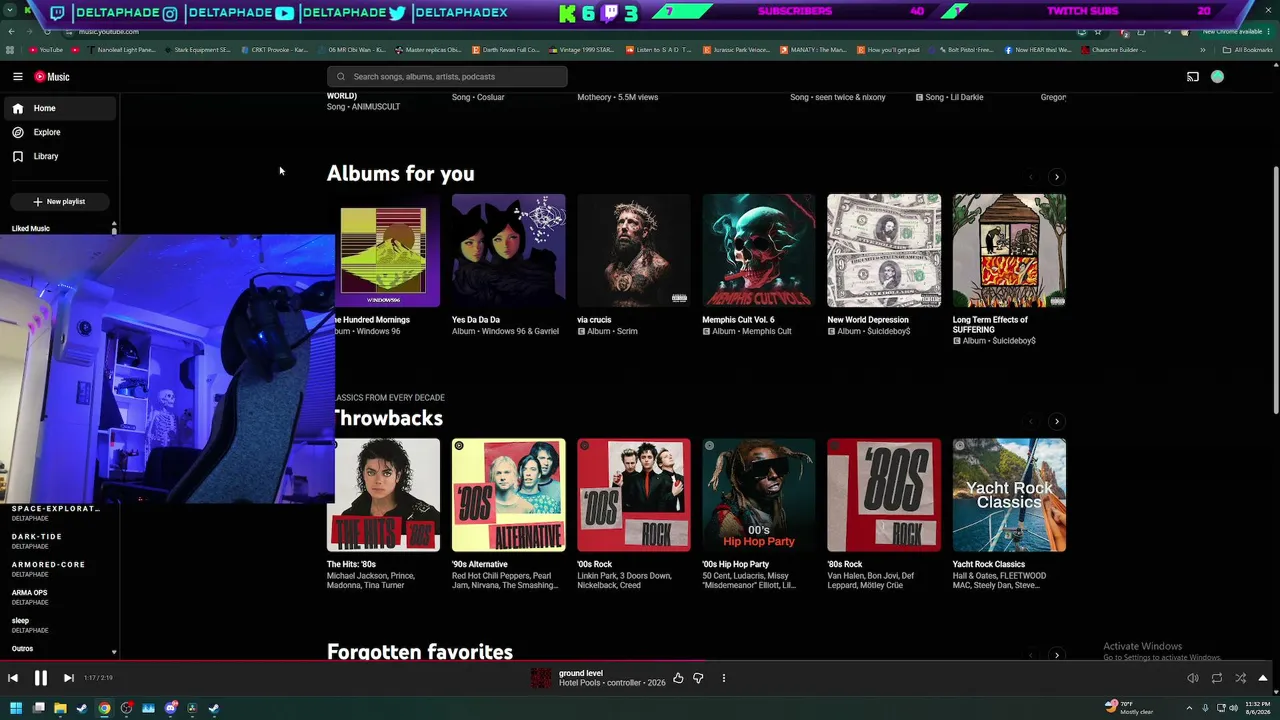
Task: Open the weather widget showing Mostly clear
Action: tap(1129, 708)
